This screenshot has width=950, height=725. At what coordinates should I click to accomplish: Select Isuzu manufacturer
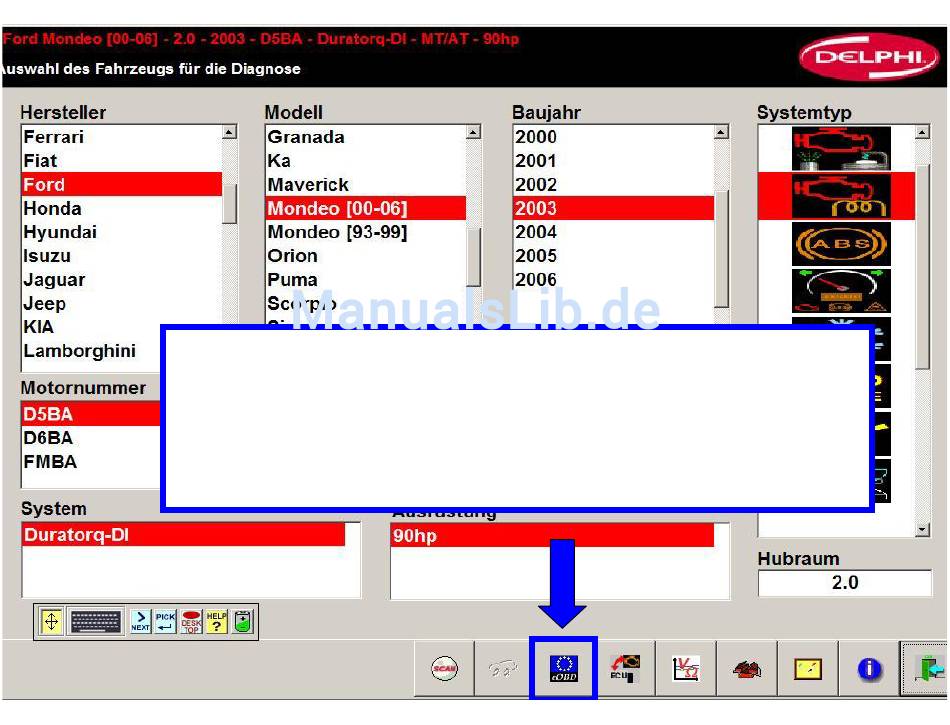click(x=122, y=256)
